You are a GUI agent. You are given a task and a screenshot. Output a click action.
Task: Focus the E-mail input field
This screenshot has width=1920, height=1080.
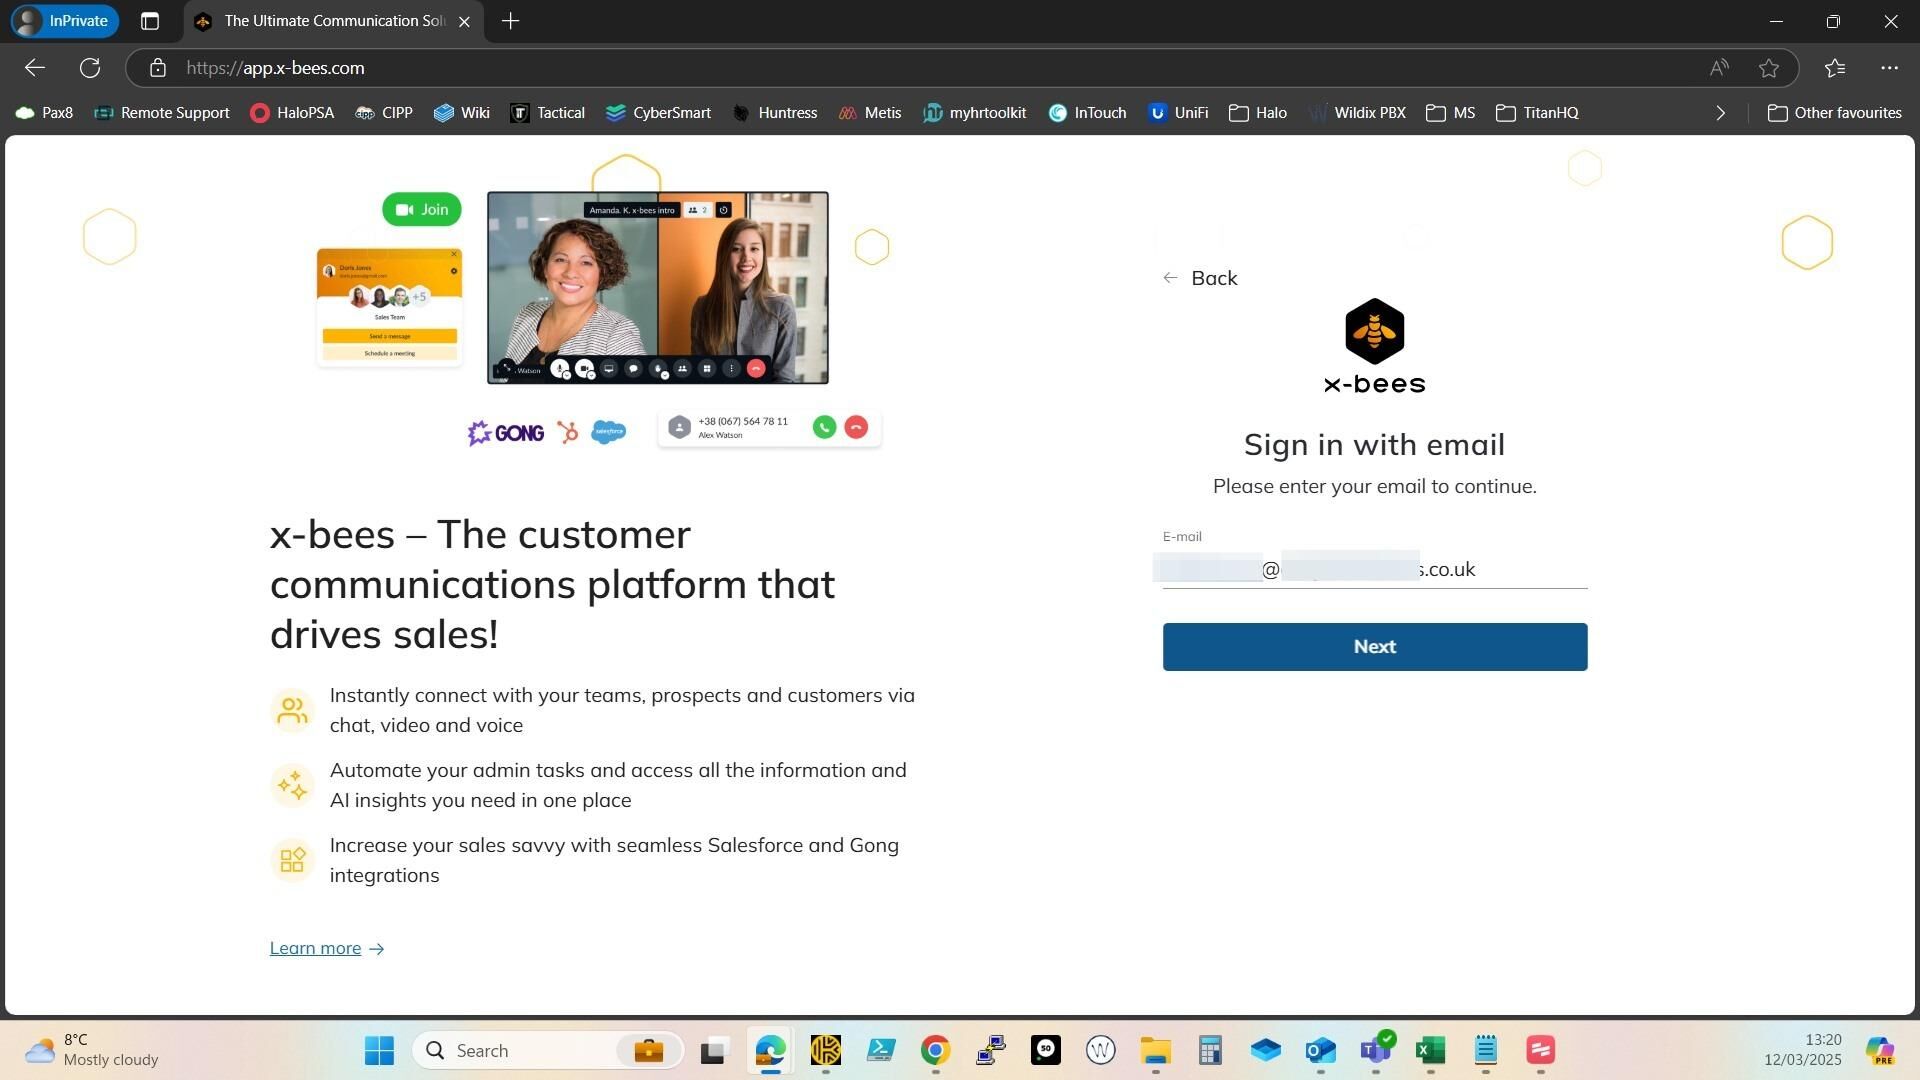coord(1374,569)
